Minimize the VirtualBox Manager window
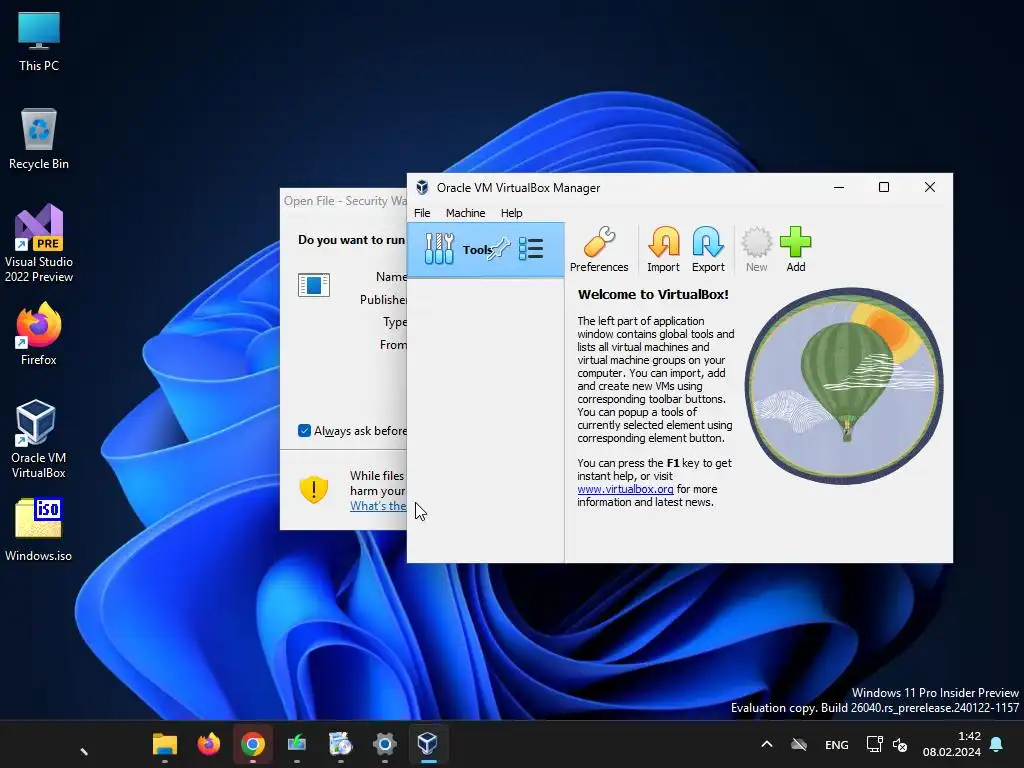Image resolution: width=1024 pixels, height=768 pixels. pos(839,187)
